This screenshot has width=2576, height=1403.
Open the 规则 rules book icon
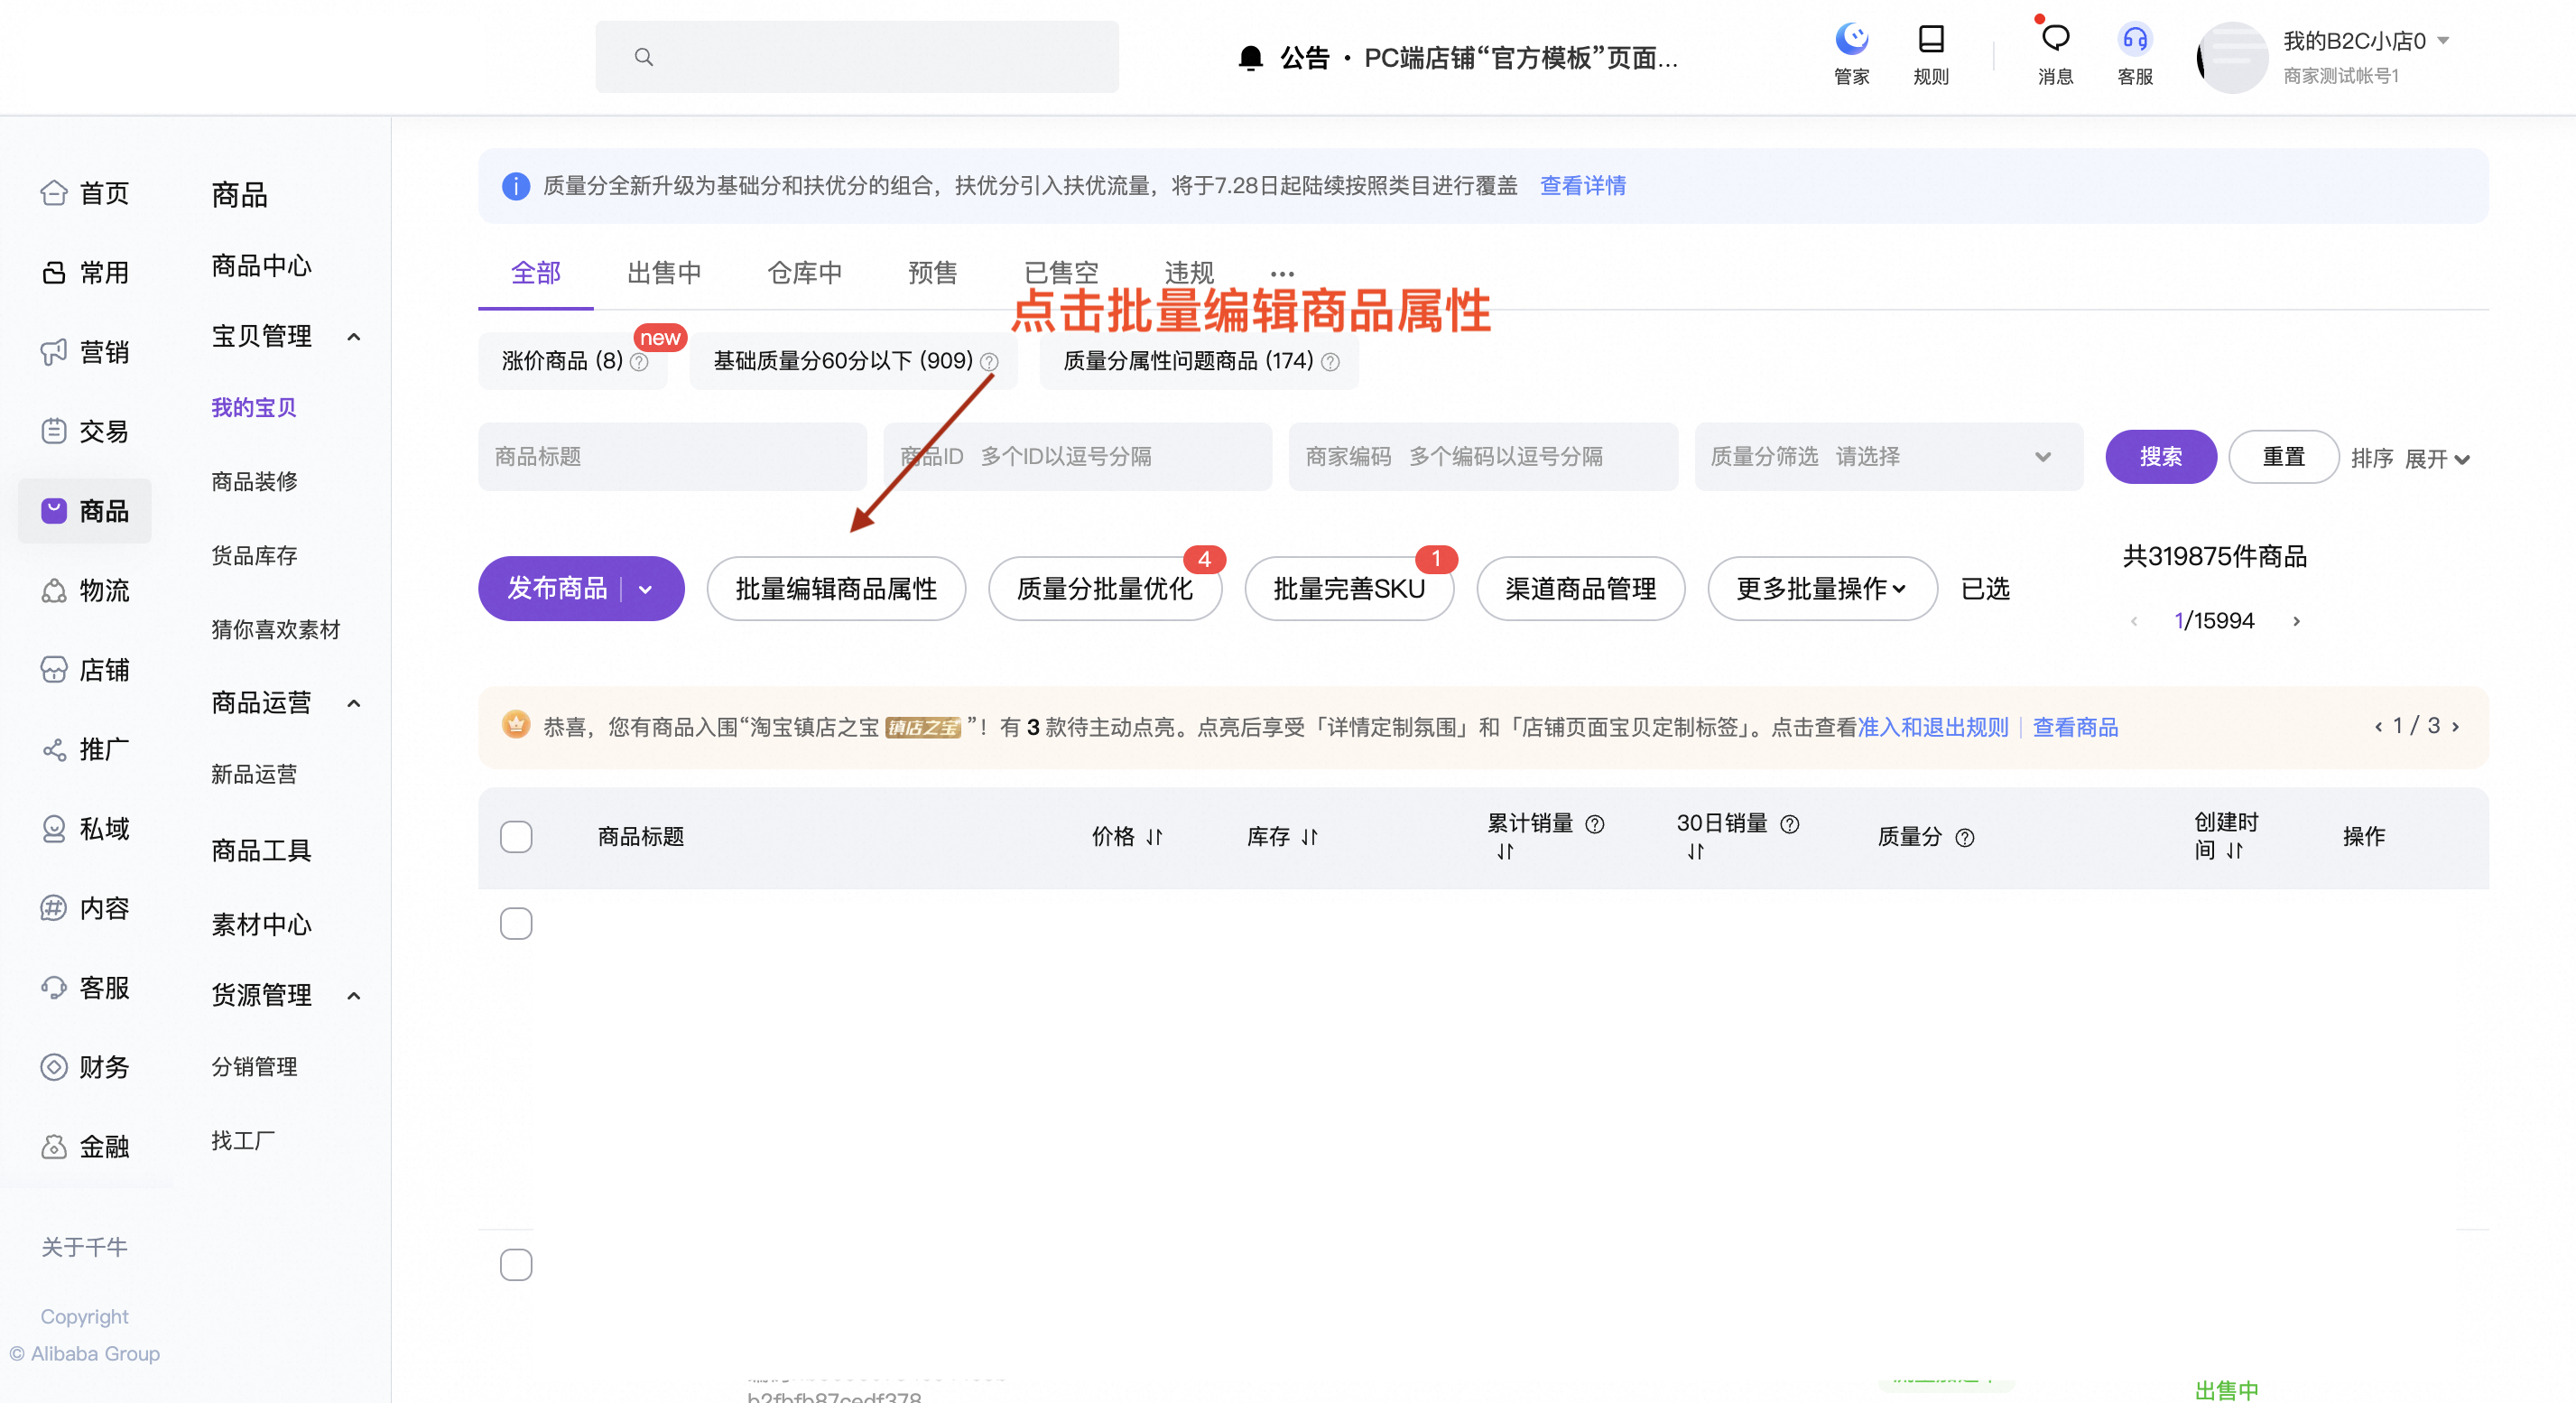tap(1931, 39)
